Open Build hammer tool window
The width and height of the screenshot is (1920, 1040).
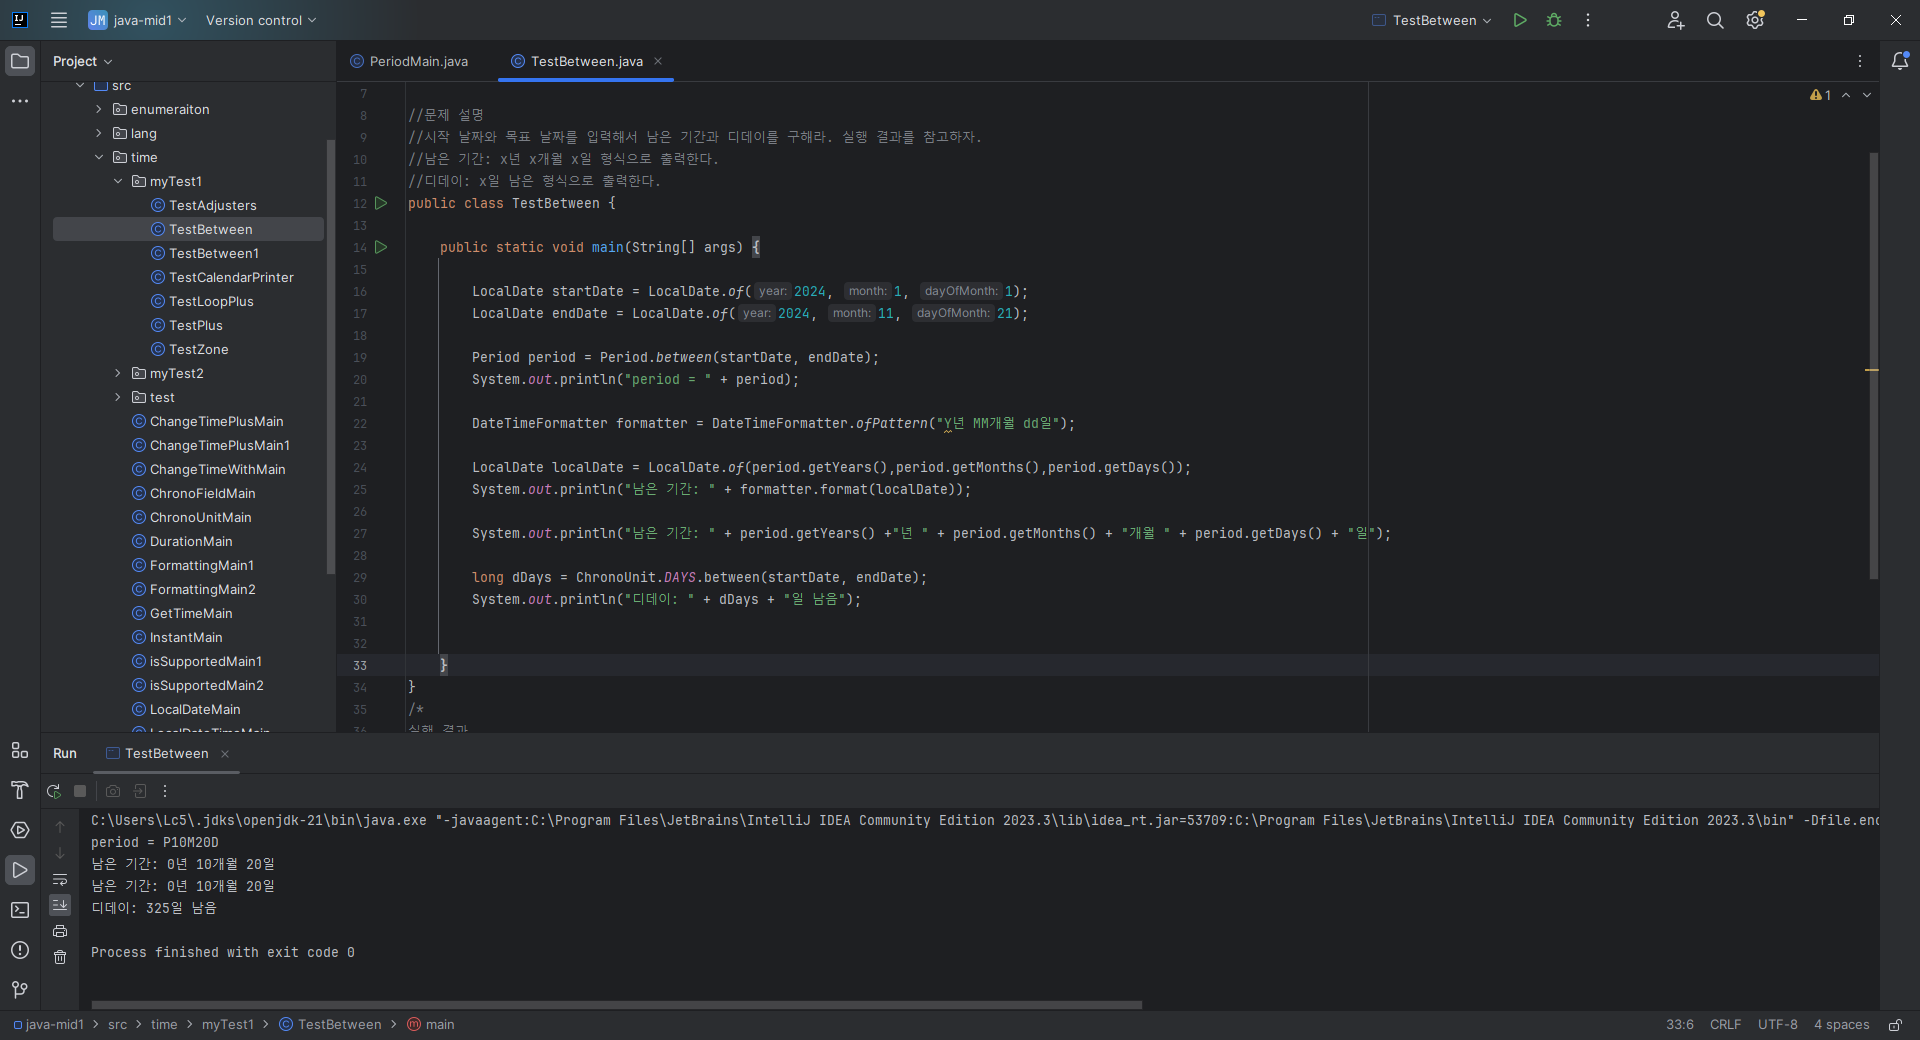(x=20, y=790)
